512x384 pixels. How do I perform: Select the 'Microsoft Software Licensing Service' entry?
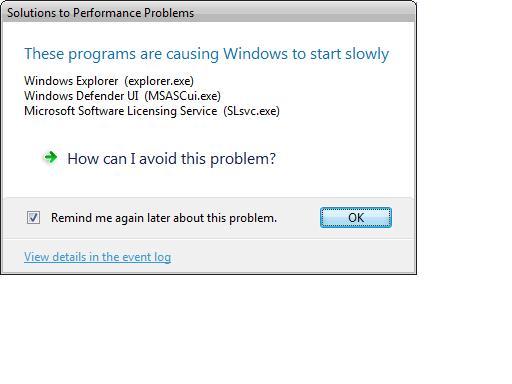[121, 111]
